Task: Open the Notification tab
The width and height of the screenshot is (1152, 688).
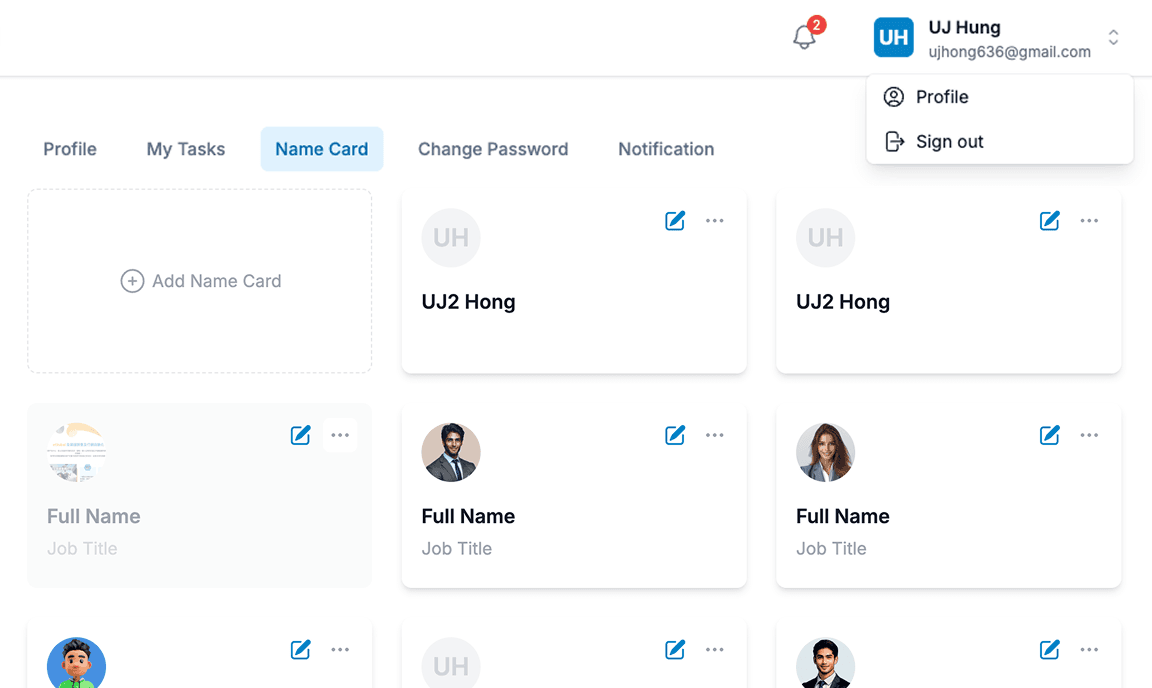Action: tap(666, 149)
